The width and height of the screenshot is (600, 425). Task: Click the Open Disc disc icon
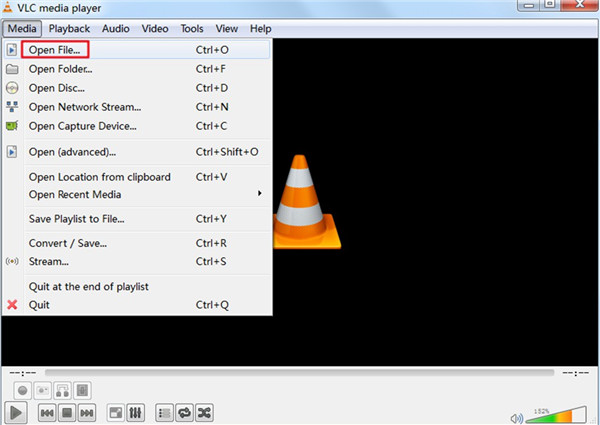[12, 88]
